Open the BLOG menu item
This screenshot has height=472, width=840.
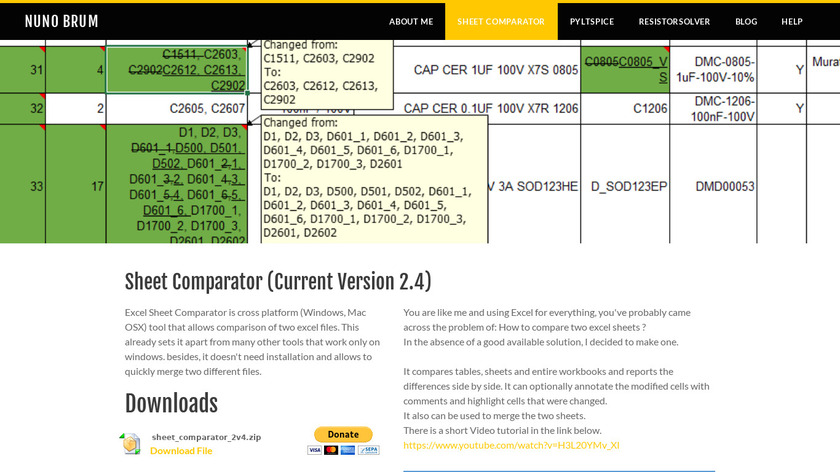coord(746,21)
